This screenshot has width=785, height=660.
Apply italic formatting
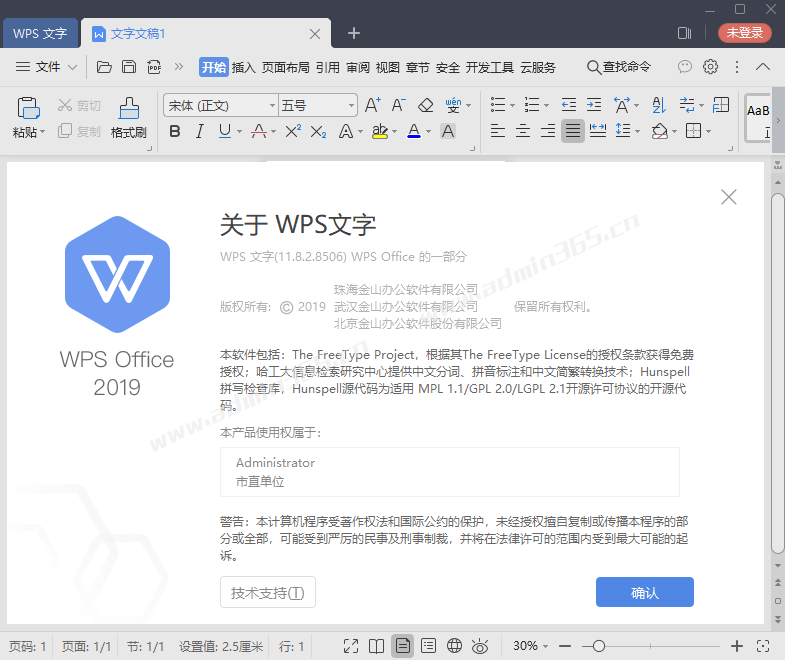[200, 131]
